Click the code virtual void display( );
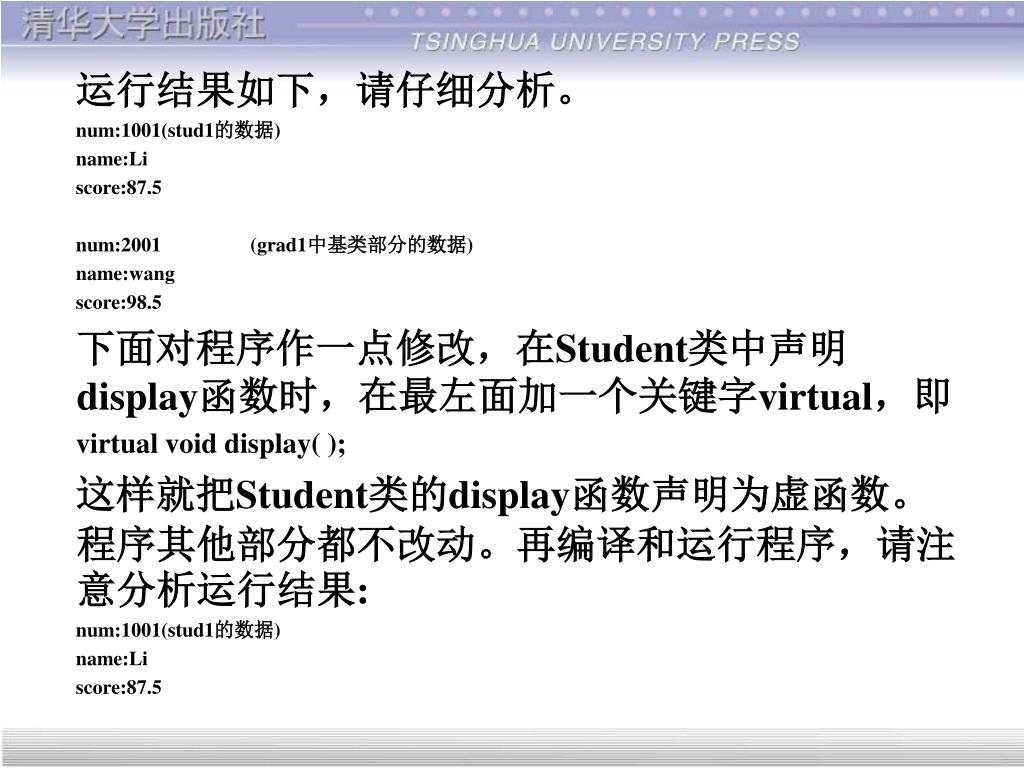Screen dimensions: 1024x768 pos(211,444)
